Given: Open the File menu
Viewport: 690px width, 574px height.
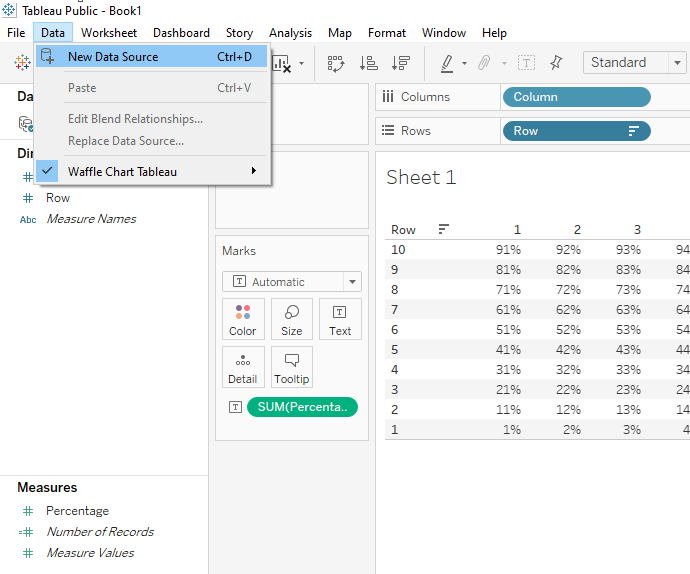Looking at the screenshot, I should (16, 33).
